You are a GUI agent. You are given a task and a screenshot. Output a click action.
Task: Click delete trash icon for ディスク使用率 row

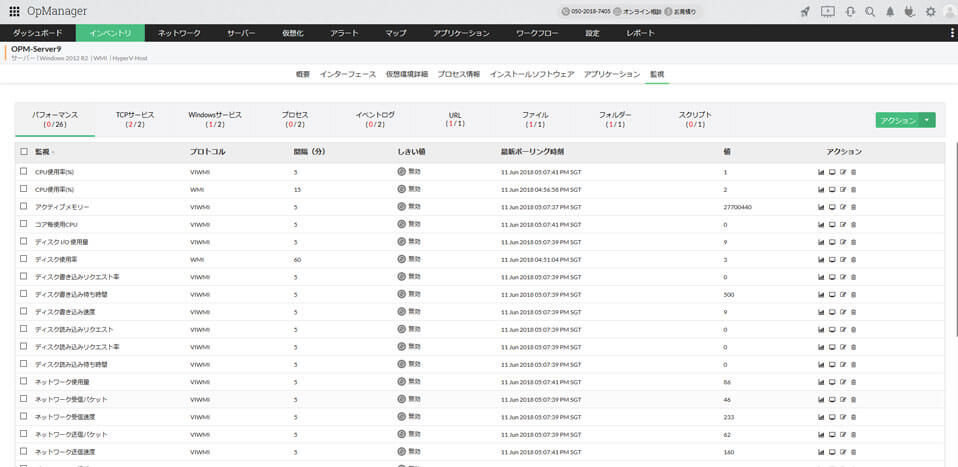point(853,259)
